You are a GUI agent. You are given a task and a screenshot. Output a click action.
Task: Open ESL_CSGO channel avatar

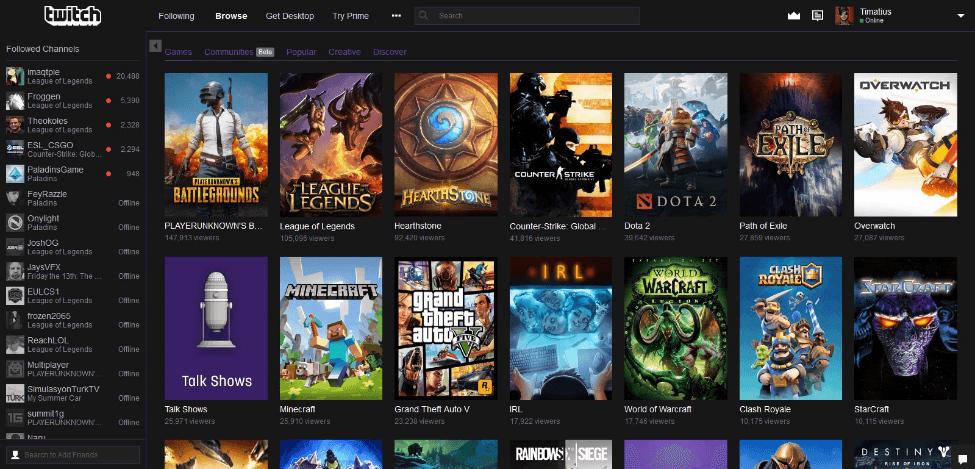(x=15, y=149)
